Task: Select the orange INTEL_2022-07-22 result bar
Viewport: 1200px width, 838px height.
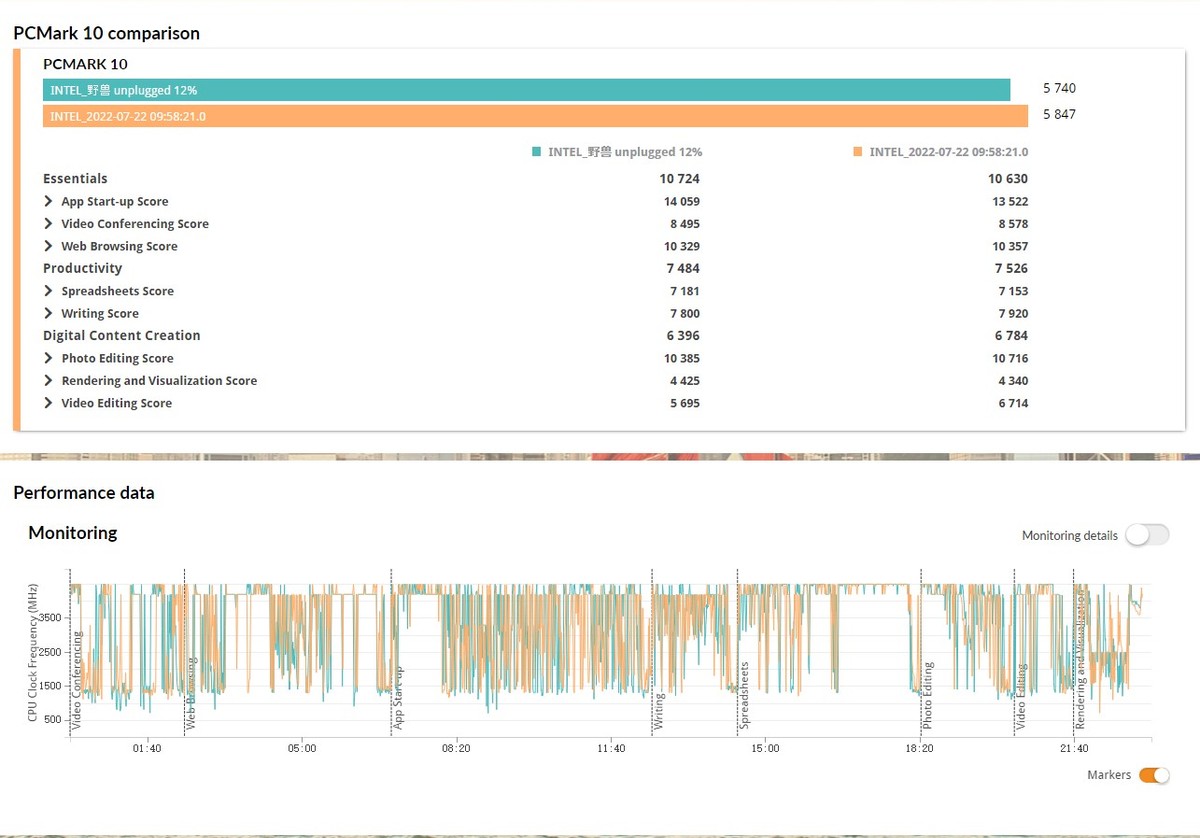Action: coord(536,116)
